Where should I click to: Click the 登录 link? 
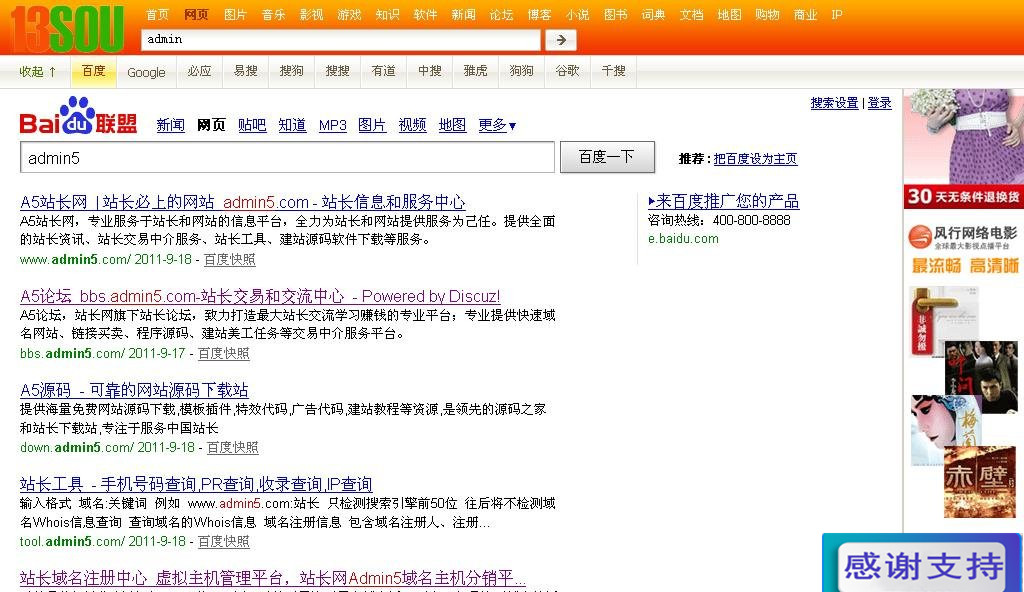pyautogui.click(x=879, y=103)
